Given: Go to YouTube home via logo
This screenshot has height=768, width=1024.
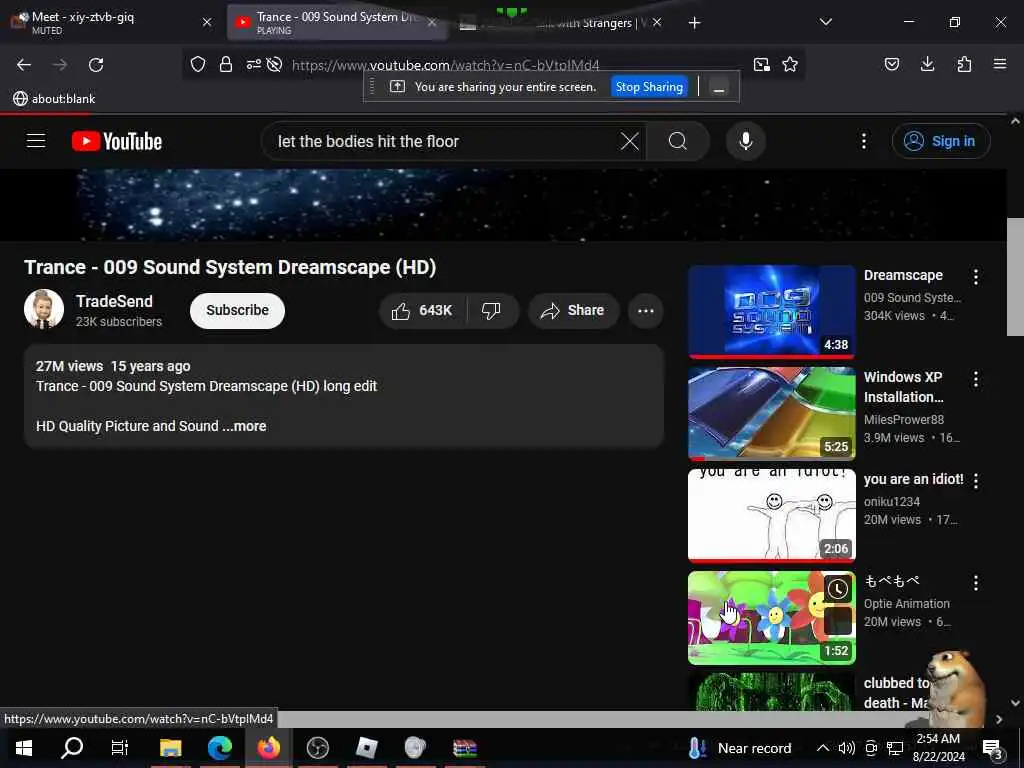Looking at the screenshot, I should pos(117,141).
